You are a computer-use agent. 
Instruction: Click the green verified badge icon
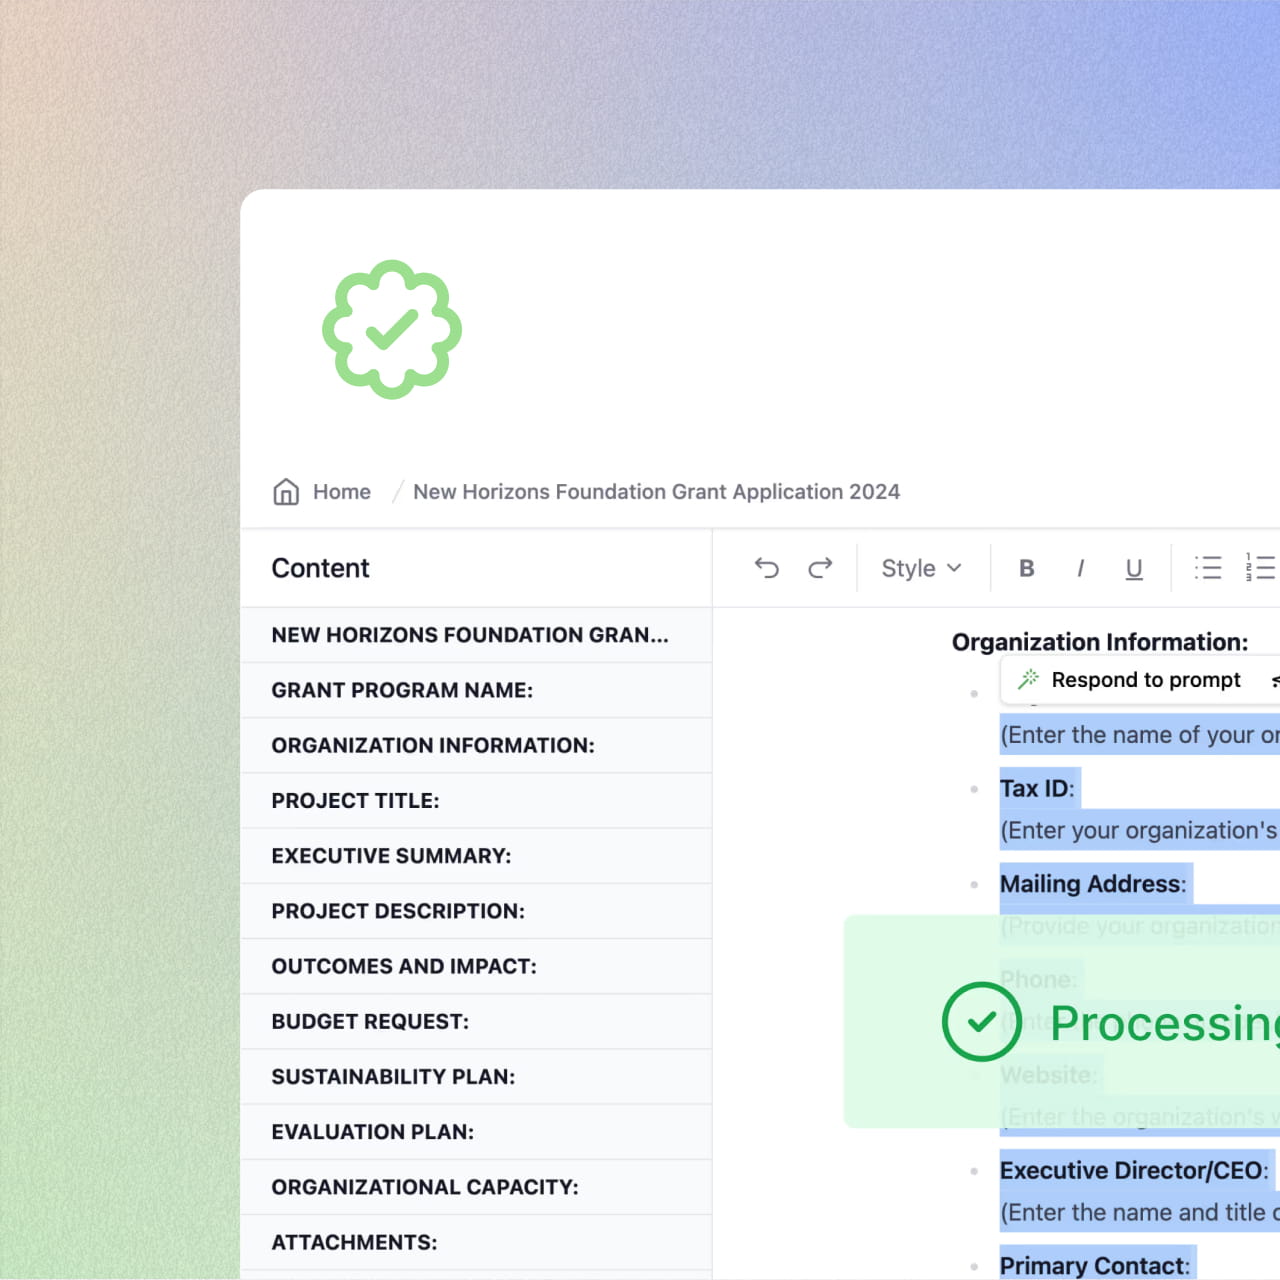click(x=391, y=330)
